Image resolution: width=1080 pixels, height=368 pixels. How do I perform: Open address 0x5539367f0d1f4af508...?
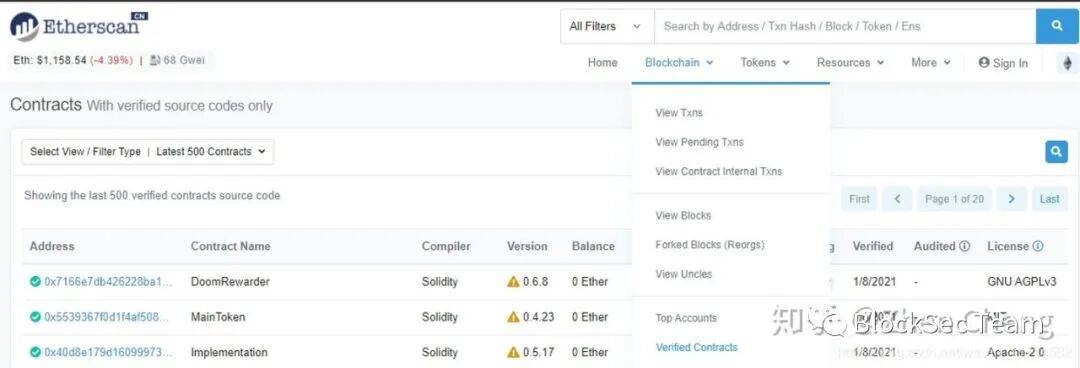click(107, 317)
